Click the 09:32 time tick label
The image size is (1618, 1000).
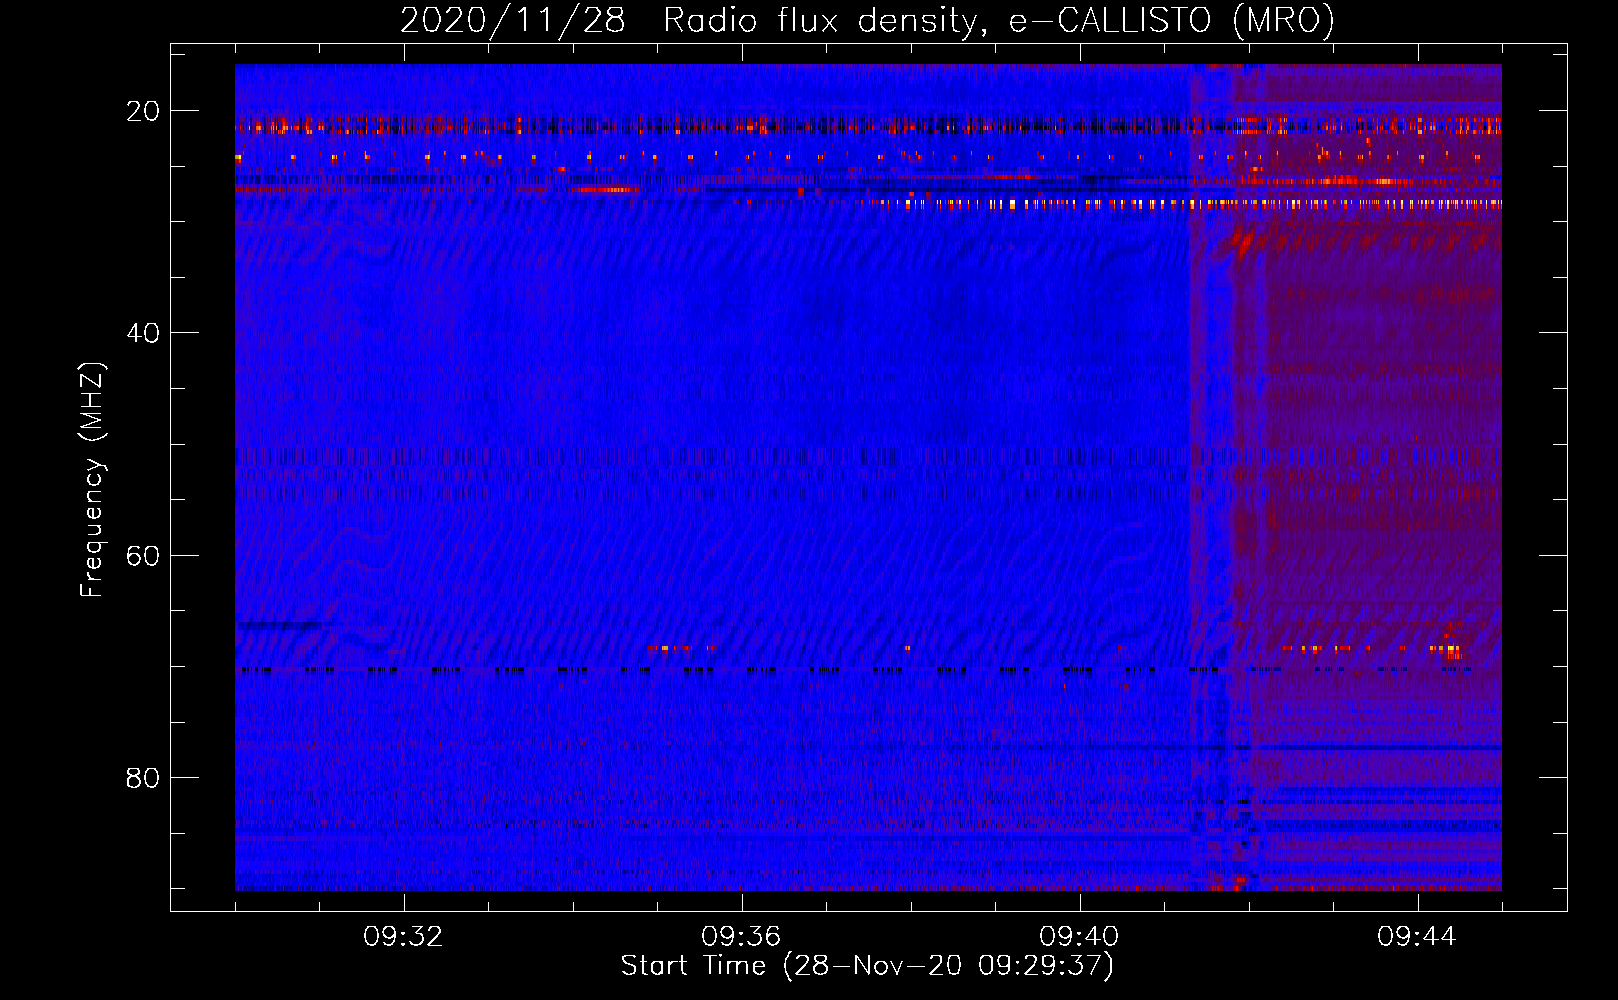pyautogui.click(x=403, y=937)
